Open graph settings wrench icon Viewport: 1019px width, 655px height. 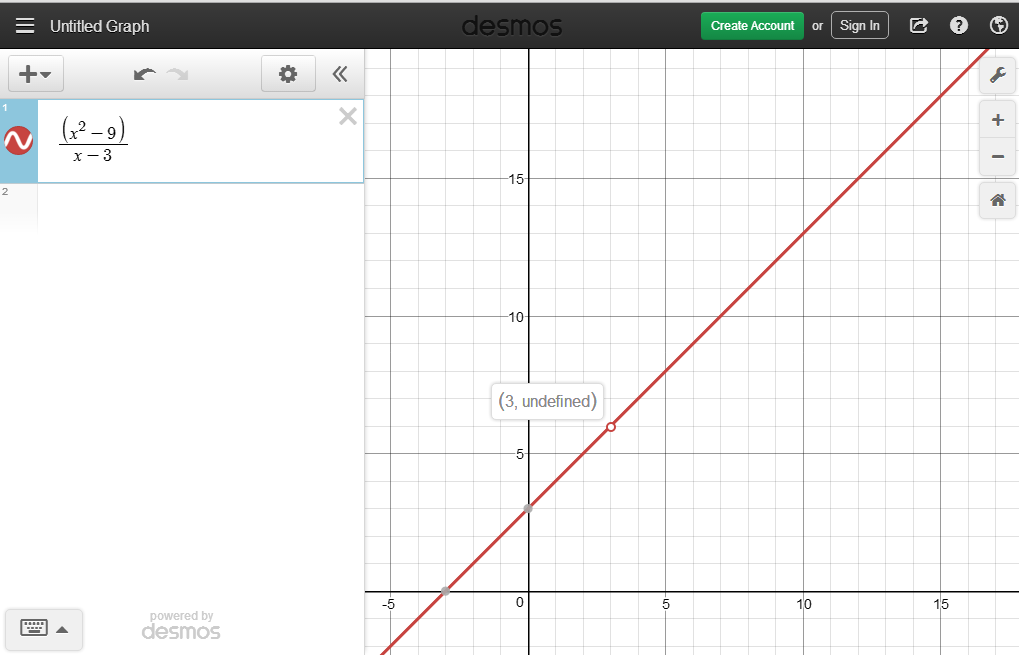click(998, 75)
